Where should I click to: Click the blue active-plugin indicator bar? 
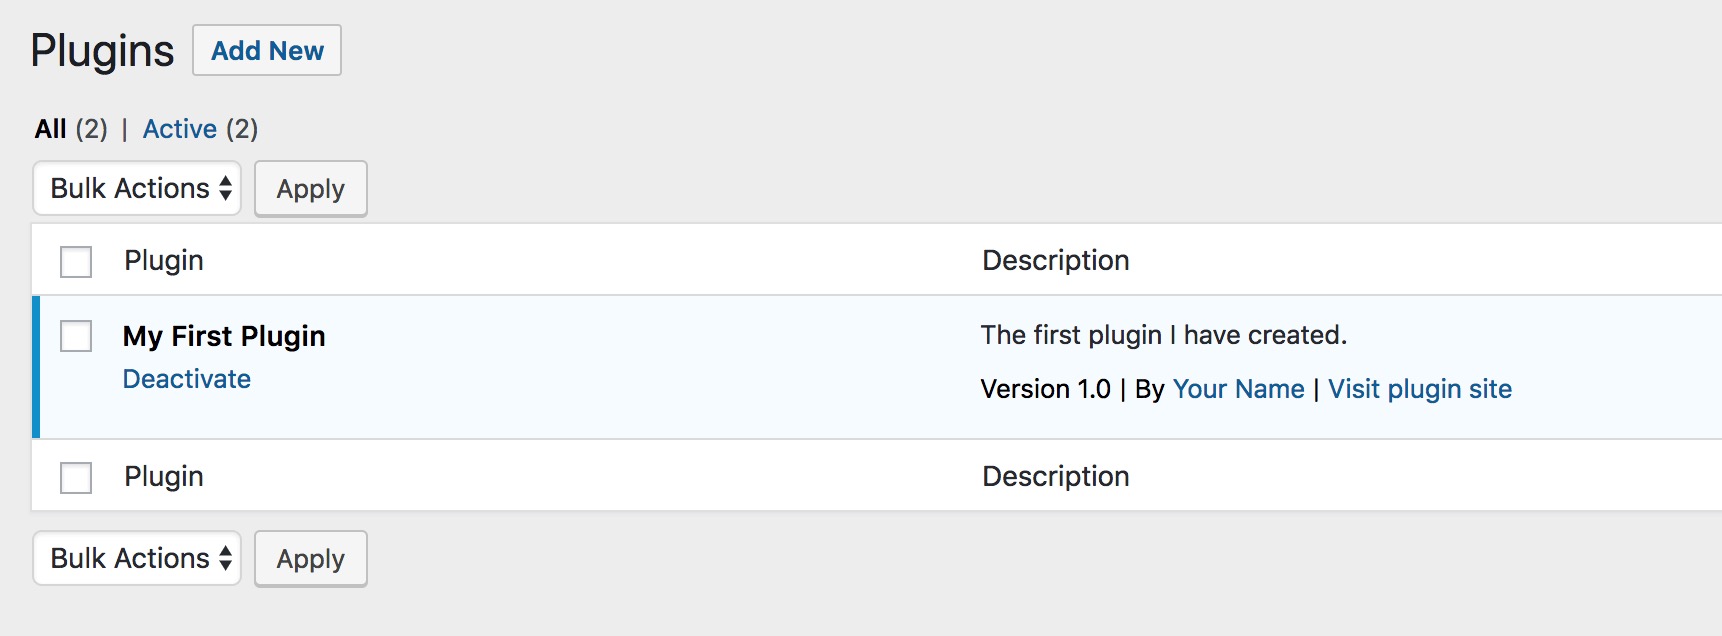37,367
